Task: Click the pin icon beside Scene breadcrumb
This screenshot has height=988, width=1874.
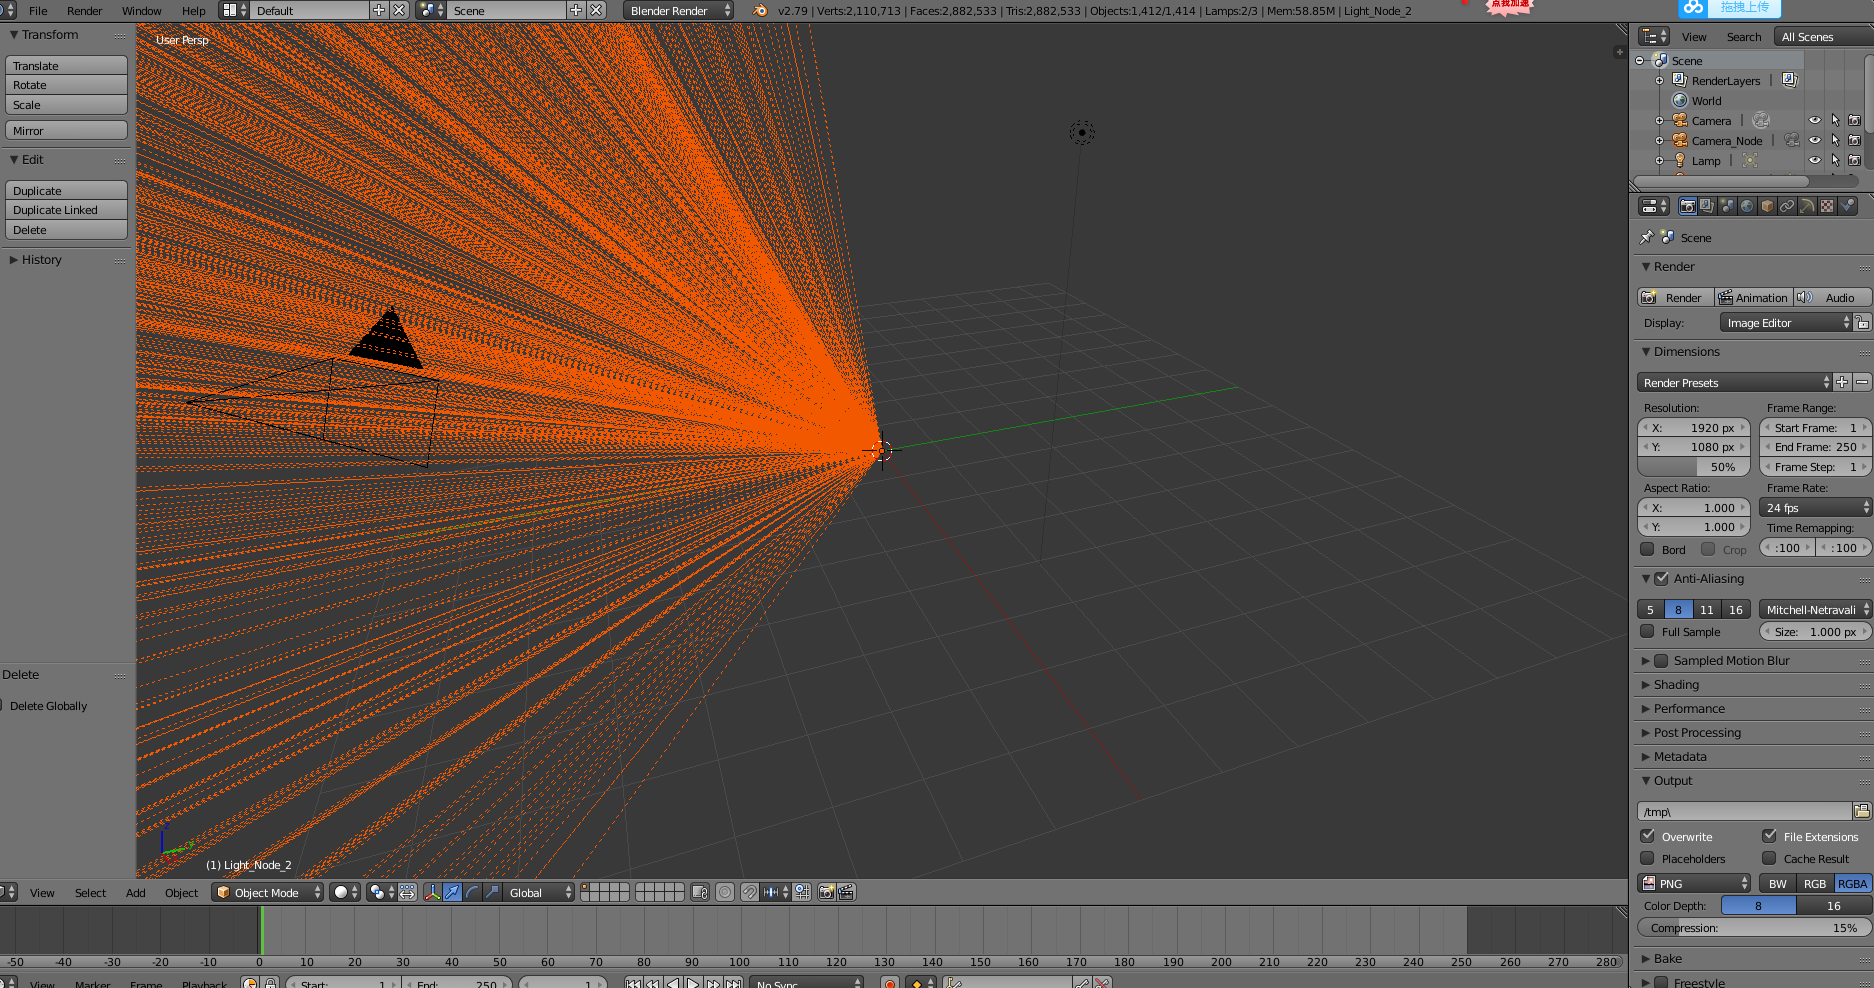Action: 1646,238
